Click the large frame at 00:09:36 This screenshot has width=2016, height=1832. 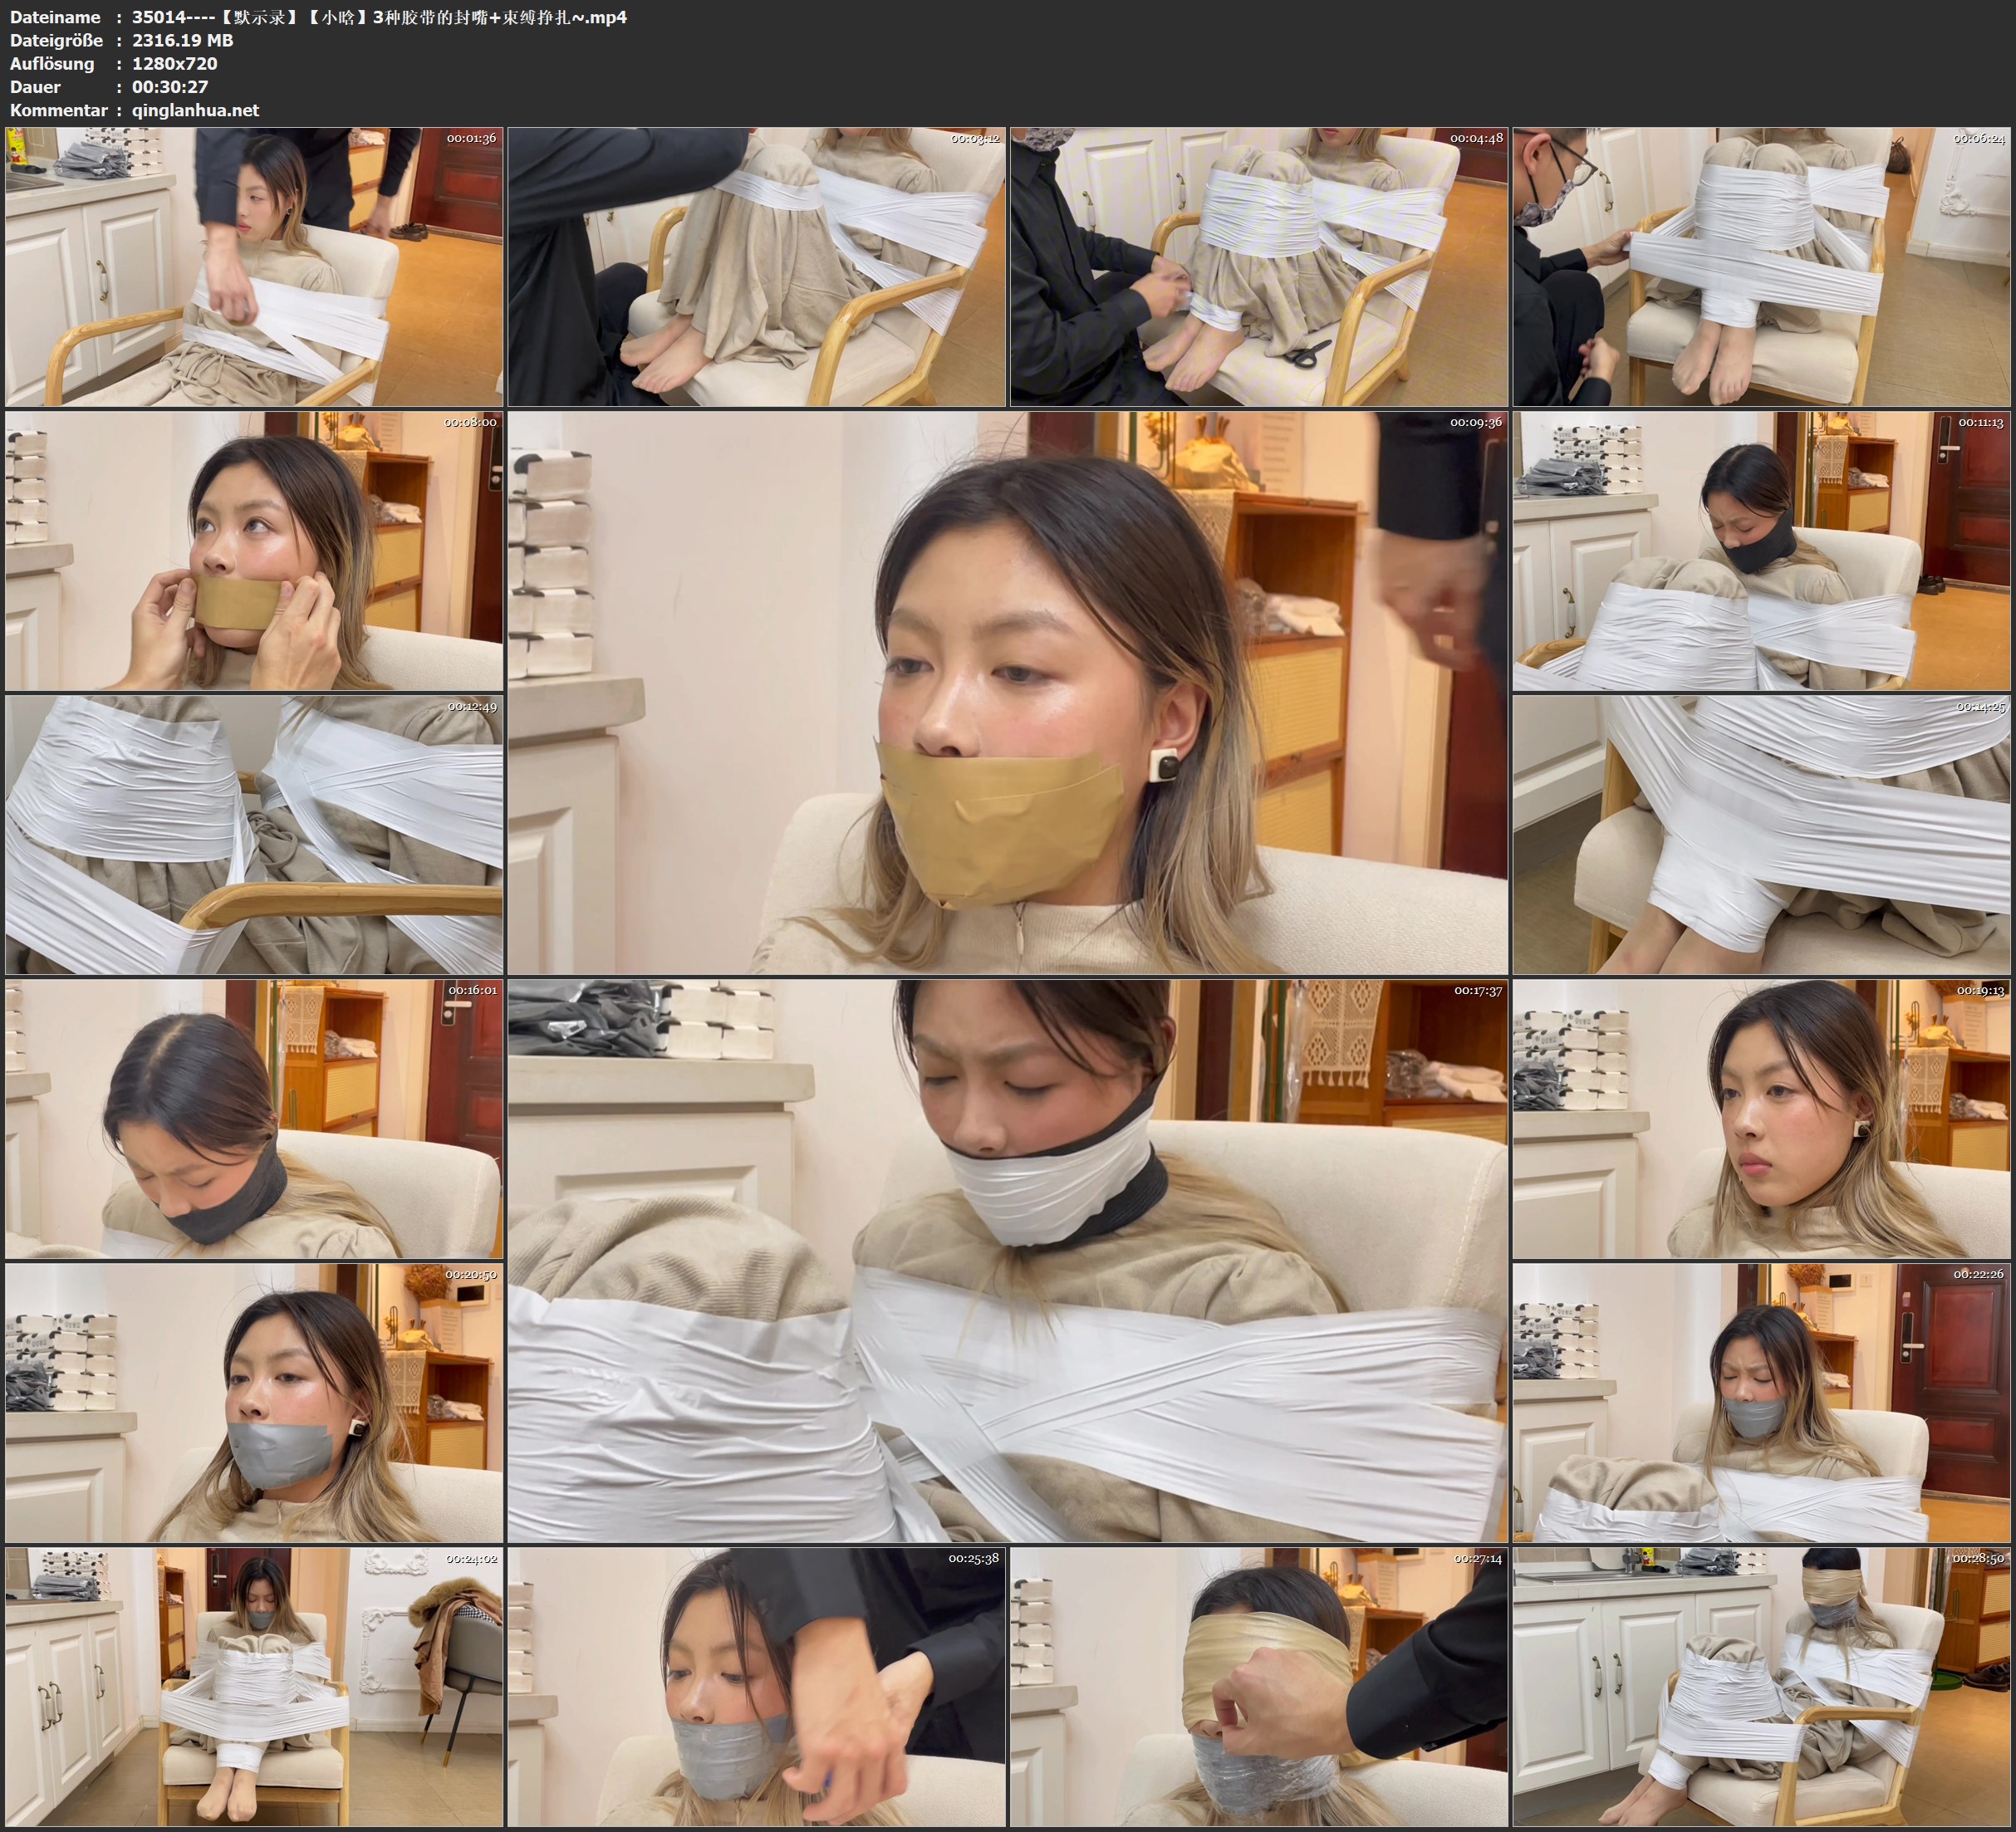[x=1007, y=692]
